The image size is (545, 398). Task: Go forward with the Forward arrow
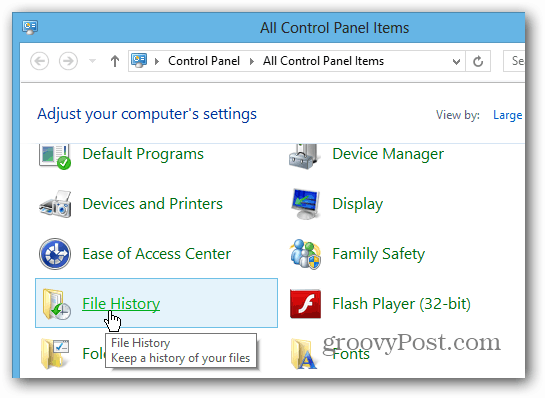point(68,61)
